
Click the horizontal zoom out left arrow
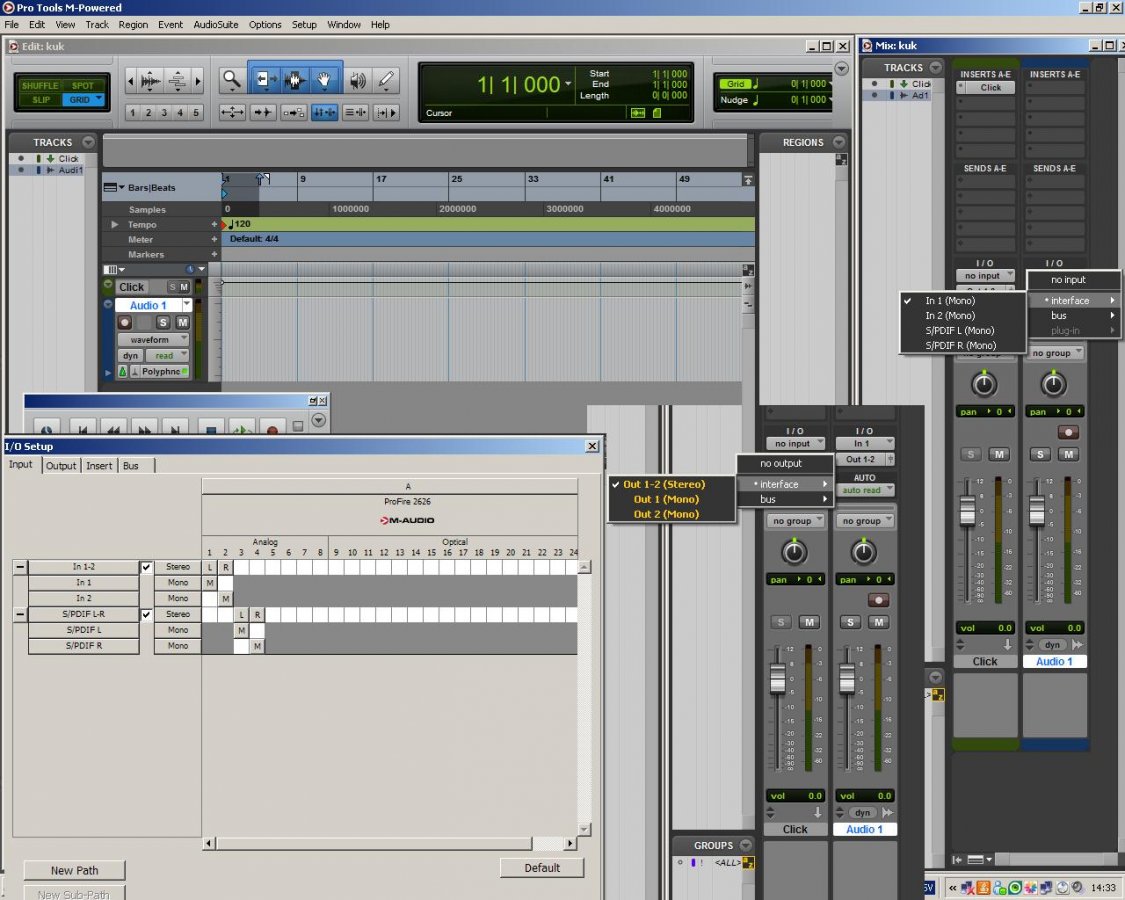[x=130, y=80]
